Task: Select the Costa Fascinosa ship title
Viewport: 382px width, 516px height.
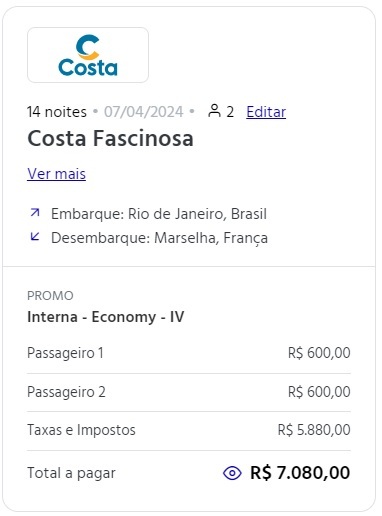Action: [x=110, y=138]
